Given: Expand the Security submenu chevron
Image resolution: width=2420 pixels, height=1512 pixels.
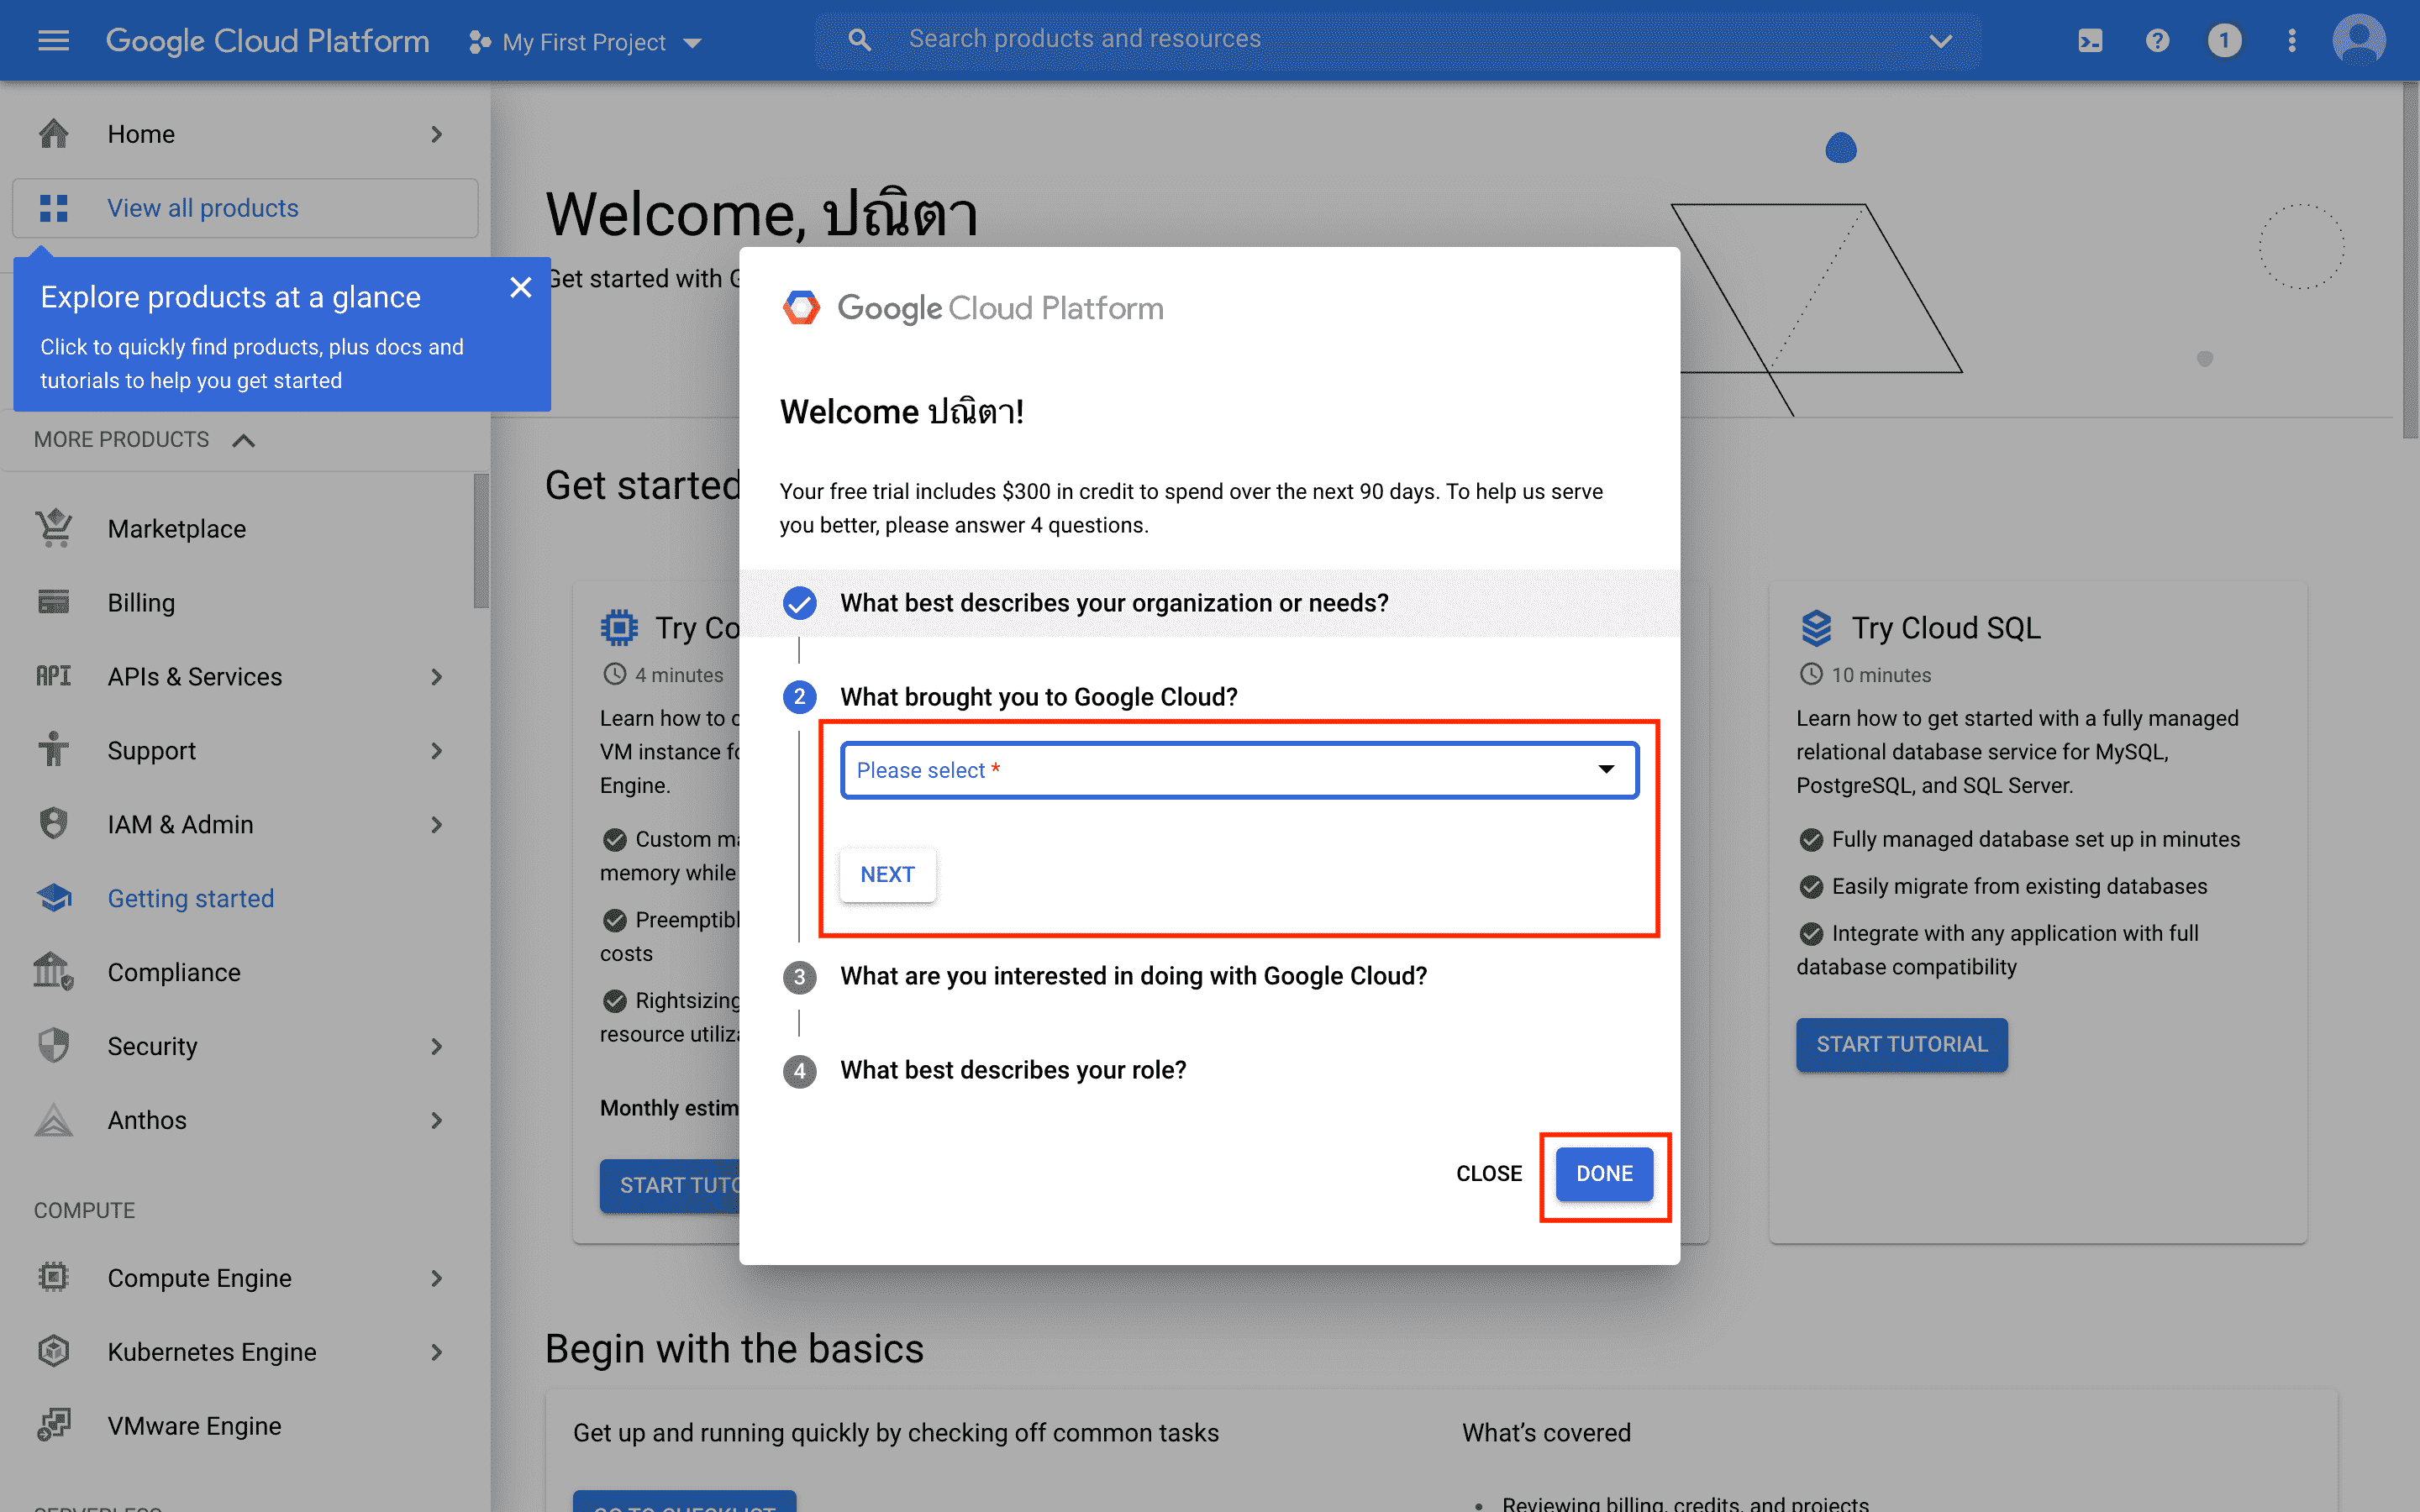Looking at the screenshot, I should pyautogui.click(x=437, y=1047).
